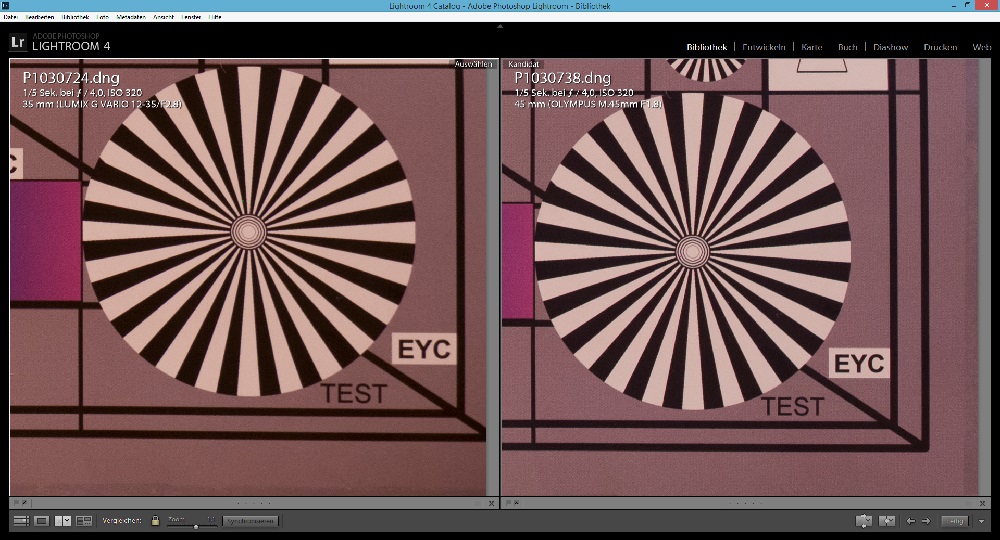Viewport: 1000px width, 540px height.
Task: Toggle the focus link lock icon
Action: pyautogui.click(x=155, y=520)
